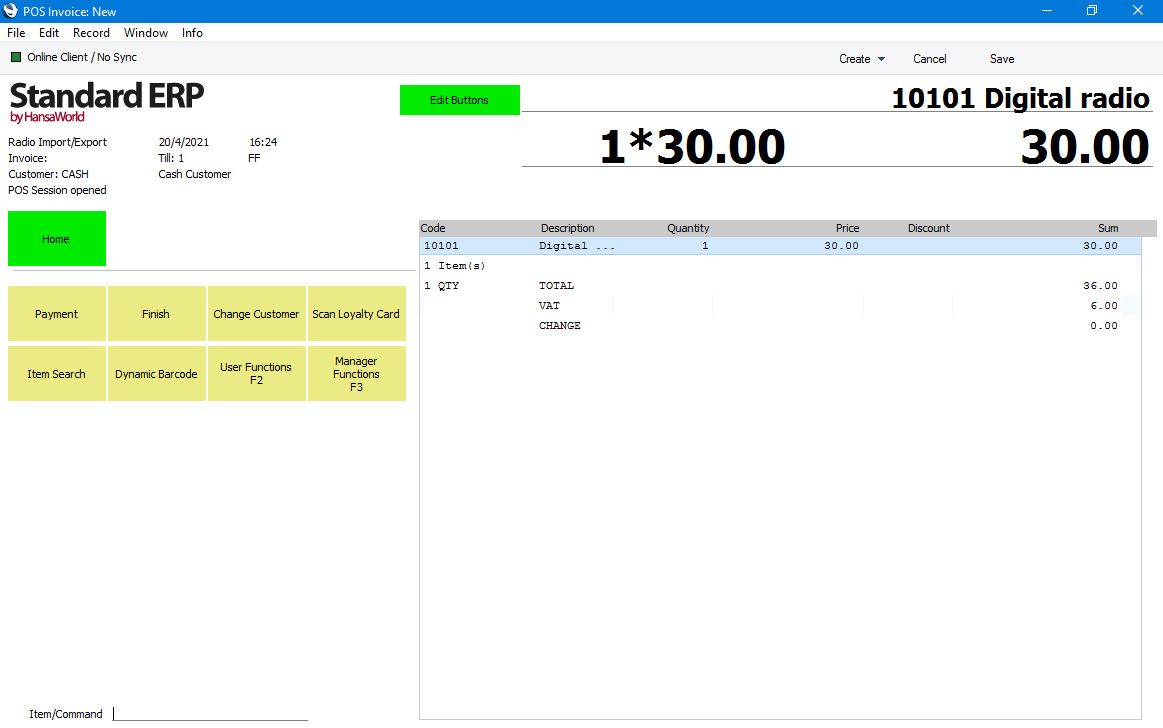Click the 'Invoice:' label
This screenshot has height=728, width=1163.
27,158
